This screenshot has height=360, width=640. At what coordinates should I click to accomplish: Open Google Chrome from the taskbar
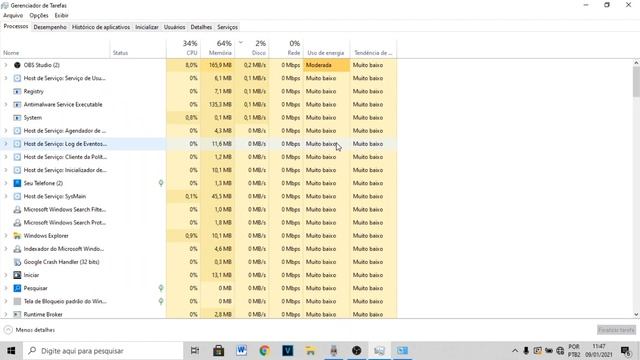click(264, 351)
